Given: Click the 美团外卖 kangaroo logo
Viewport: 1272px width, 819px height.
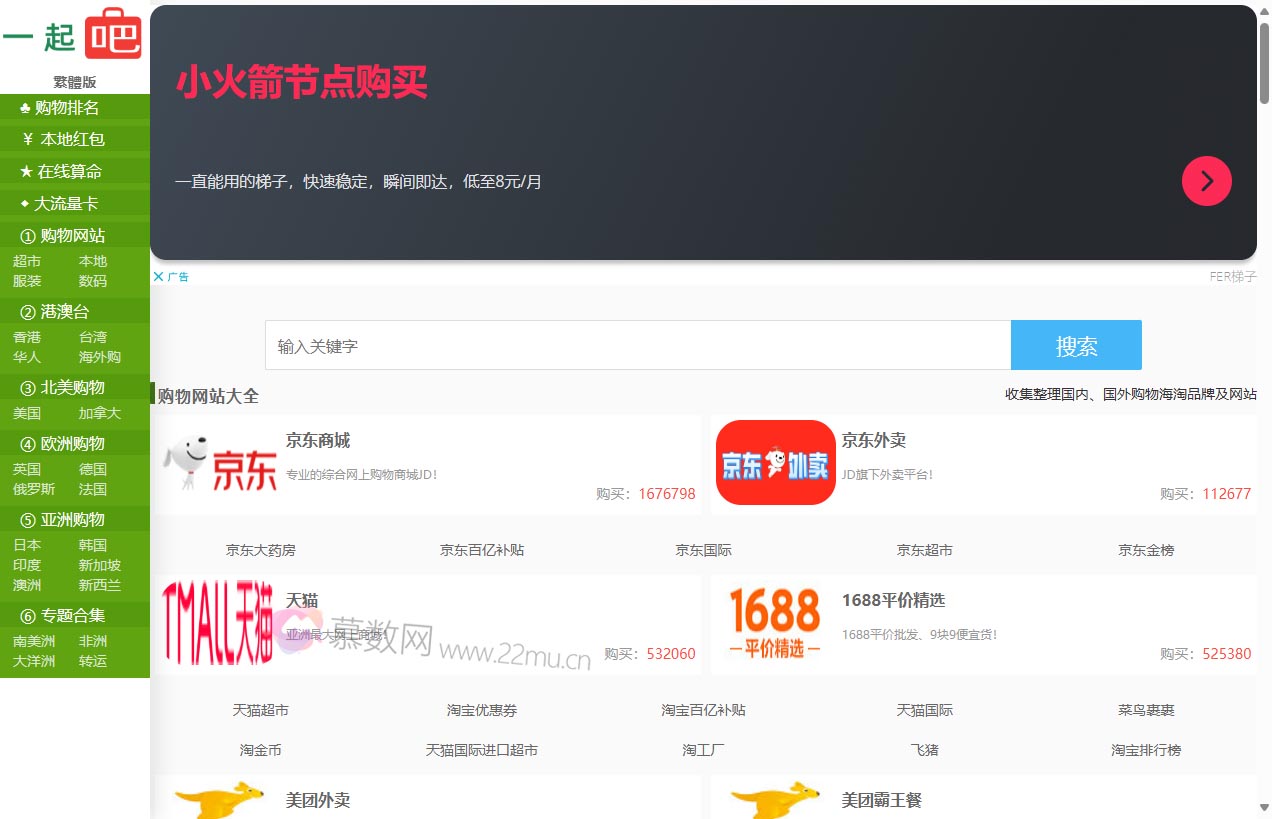Looking at the screenshot, I should tap(218, 797).
